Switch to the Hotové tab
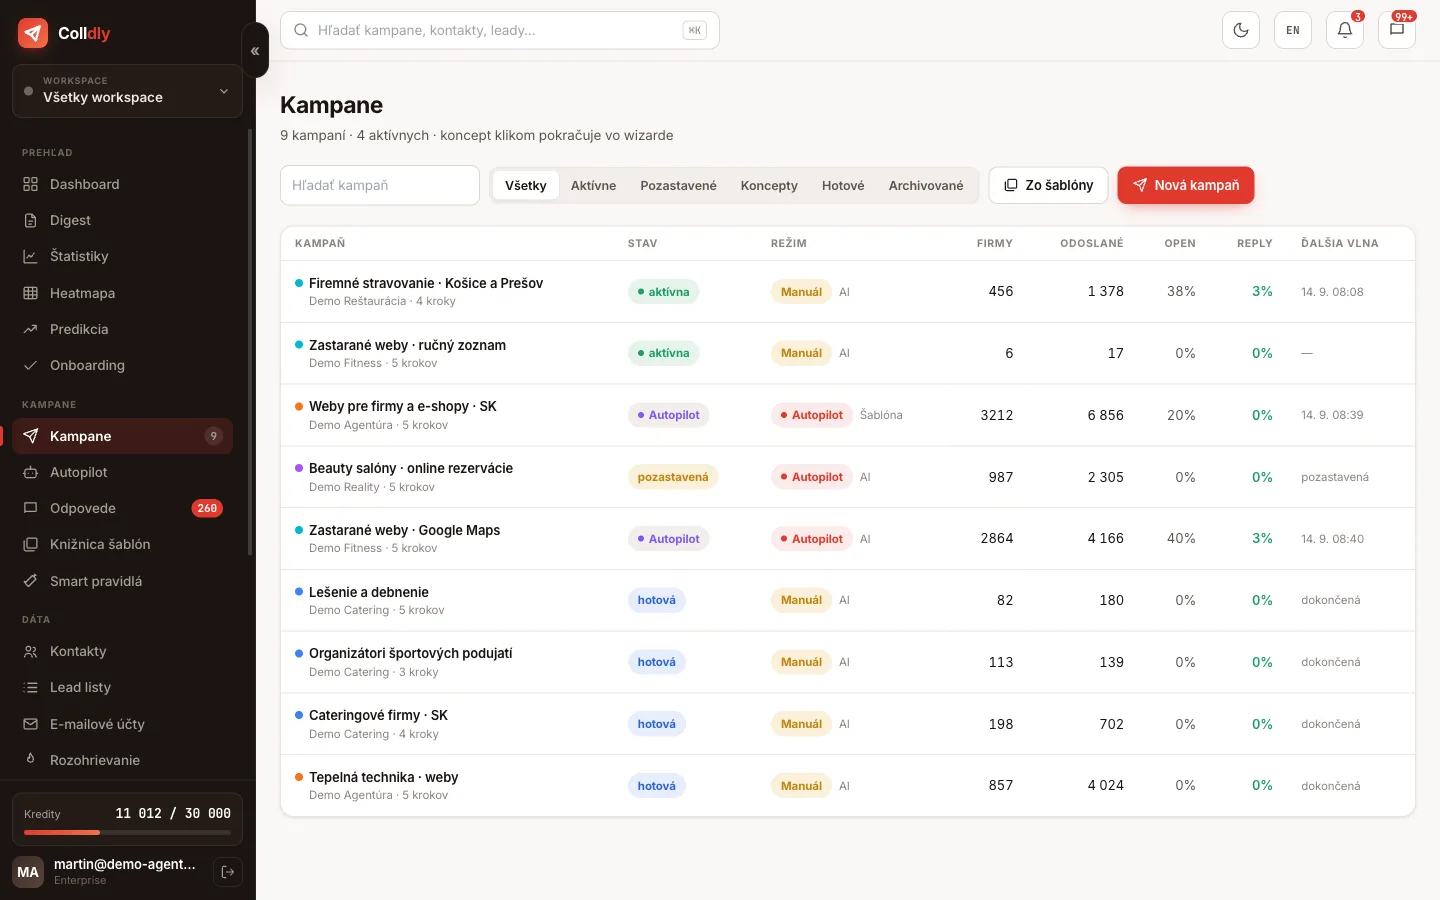Image resolution: width=1440 pixels, height=900 pixels. 843,185
